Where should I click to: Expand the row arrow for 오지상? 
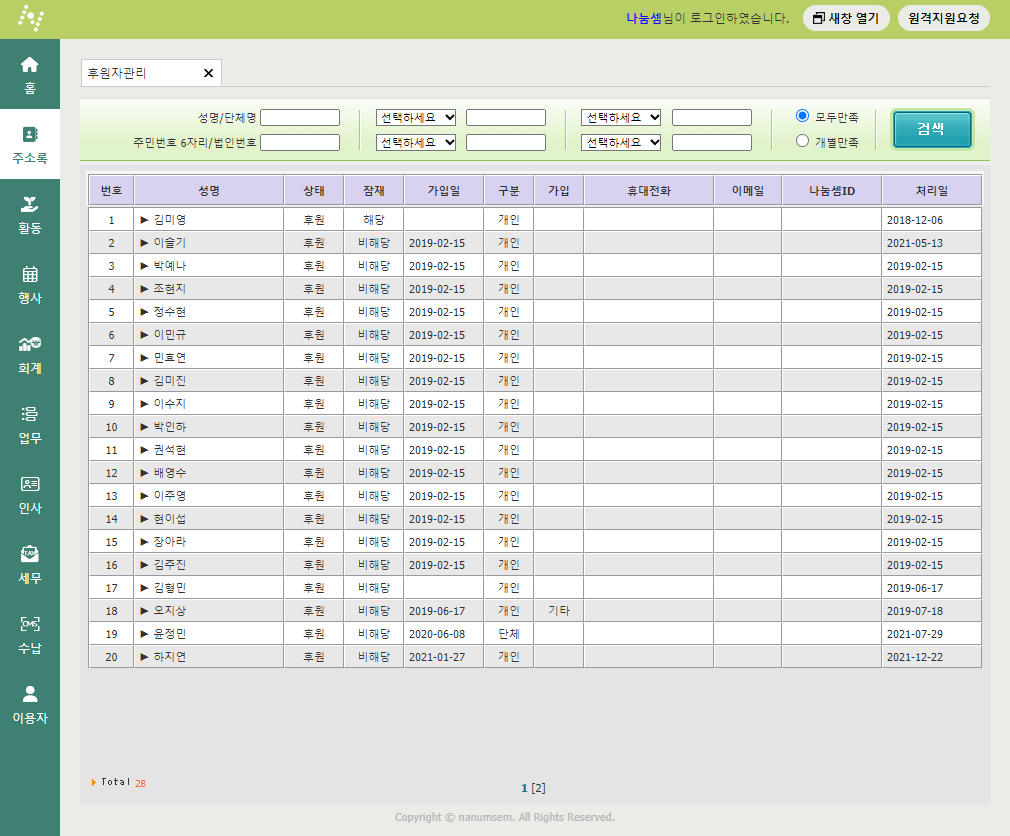(144, 611)
